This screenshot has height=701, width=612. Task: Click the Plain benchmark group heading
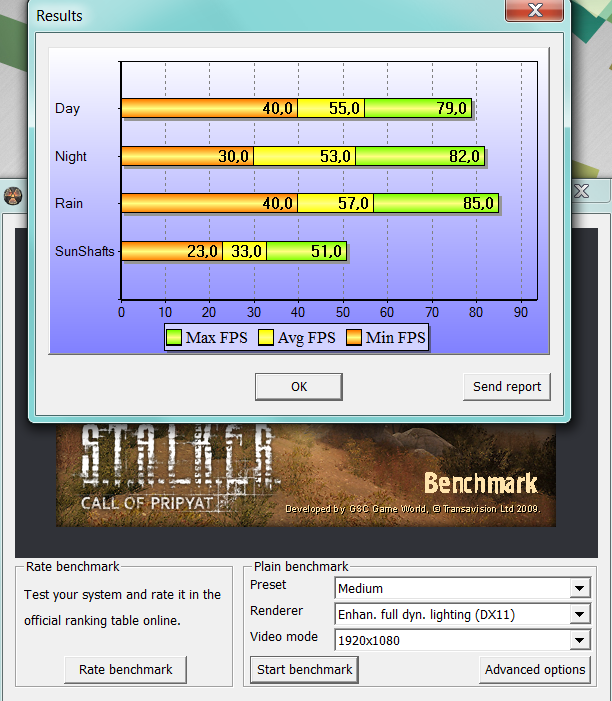point(301,566)
